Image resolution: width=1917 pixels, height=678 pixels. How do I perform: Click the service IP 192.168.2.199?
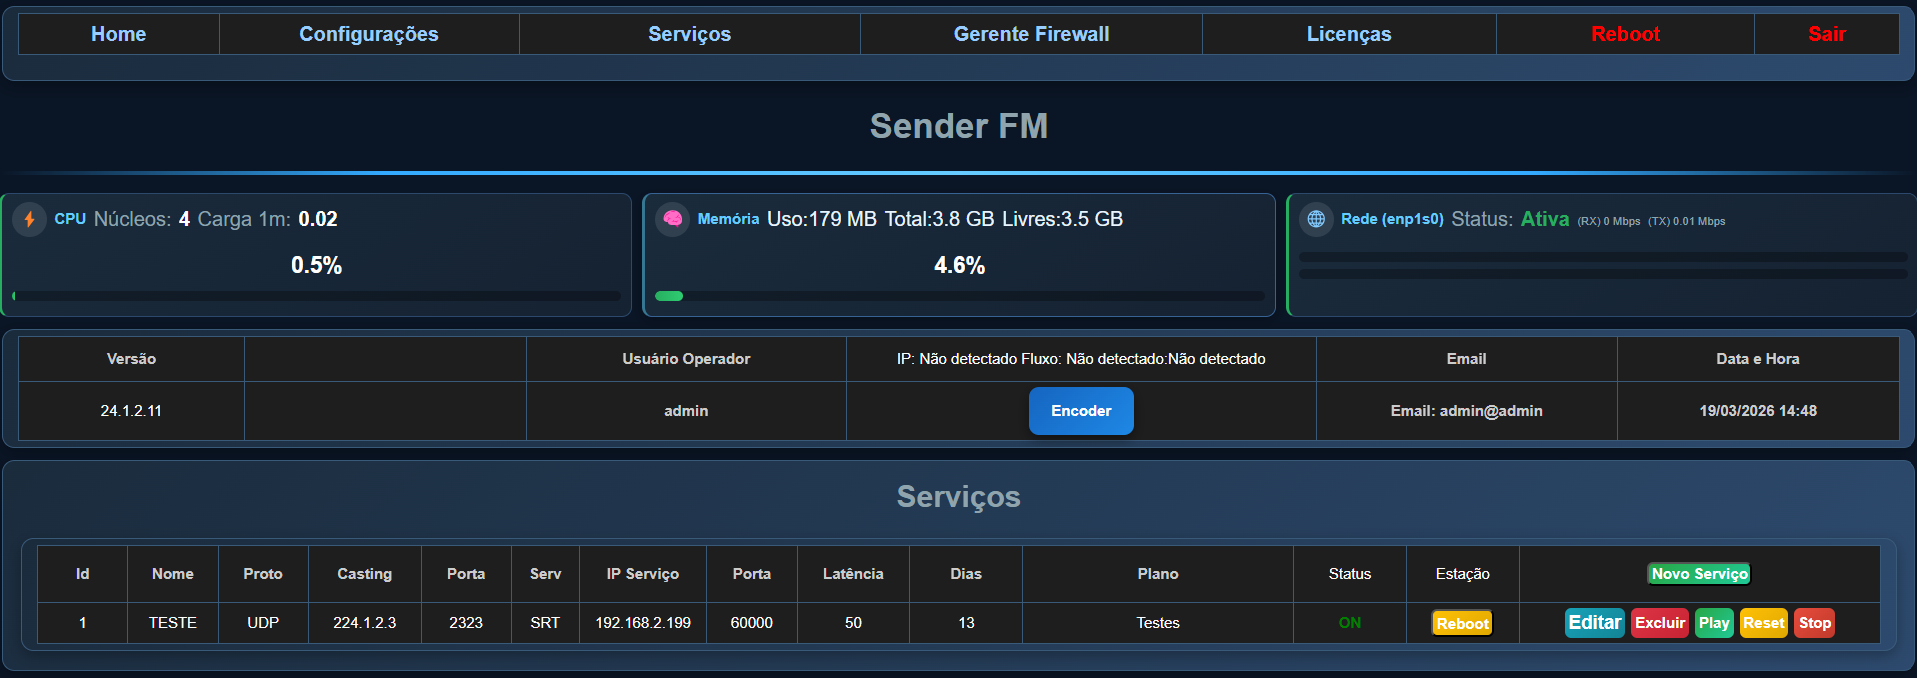coord(643,623)
